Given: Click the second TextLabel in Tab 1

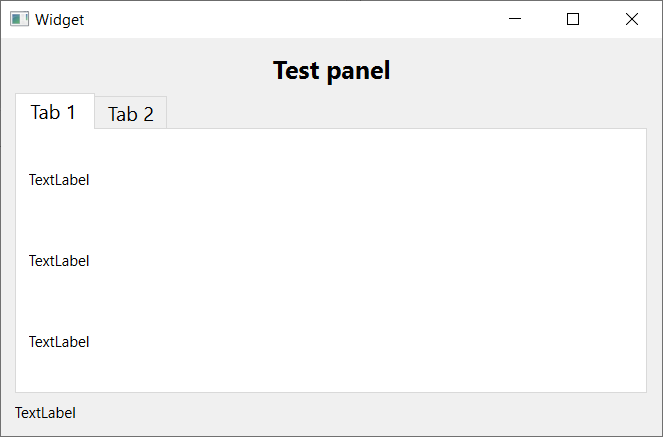Looking at the screenshot, I should click(59, 261).
